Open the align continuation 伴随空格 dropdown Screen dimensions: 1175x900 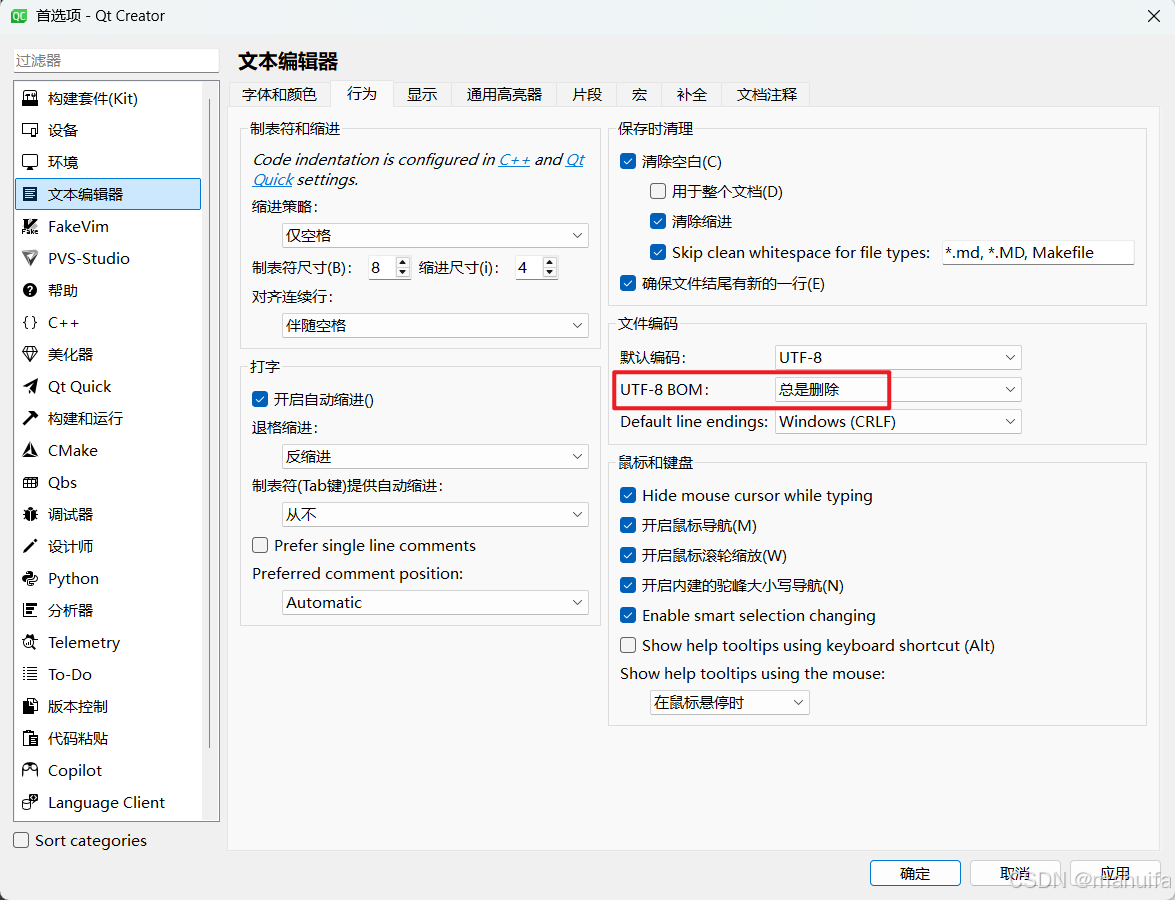pos(435,325)
